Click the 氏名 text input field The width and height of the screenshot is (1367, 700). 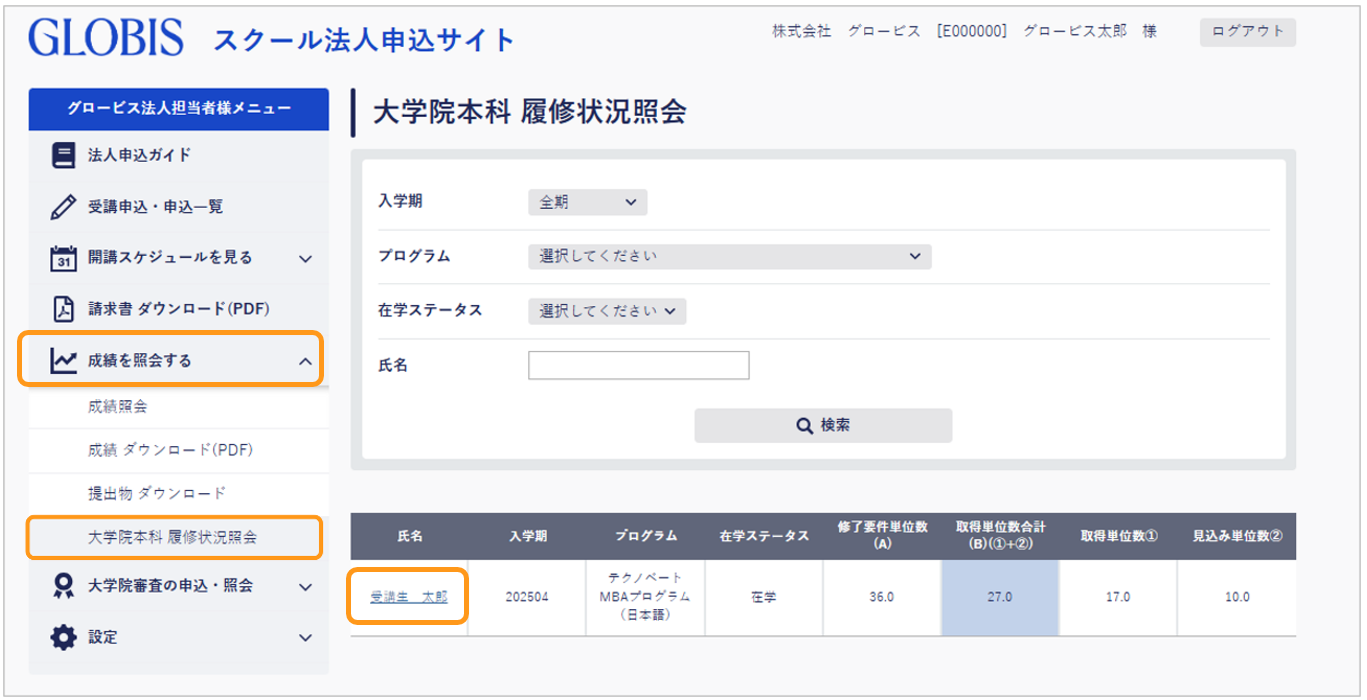pos(639,365)
